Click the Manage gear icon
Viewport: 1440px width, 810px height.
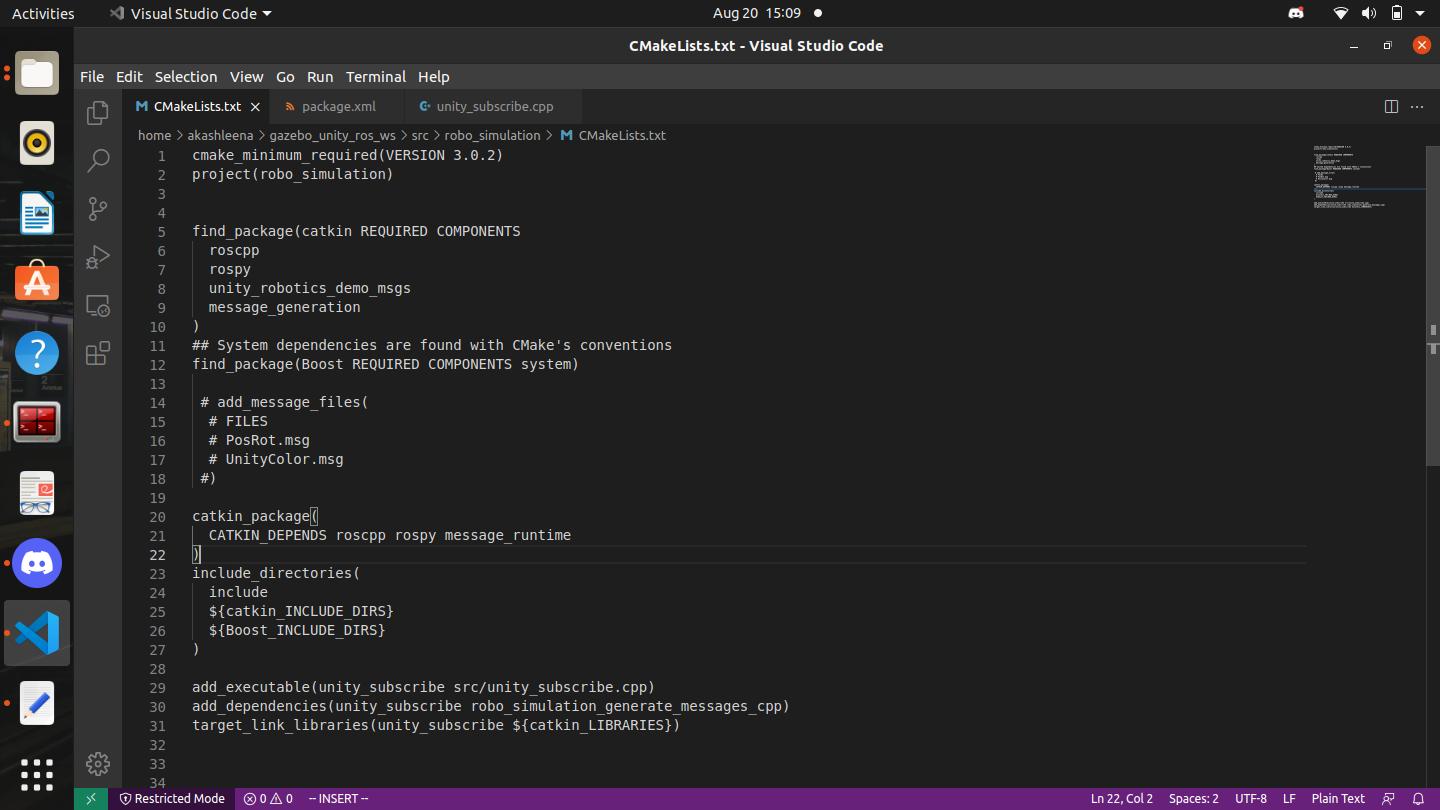click(x=97, y=763)
